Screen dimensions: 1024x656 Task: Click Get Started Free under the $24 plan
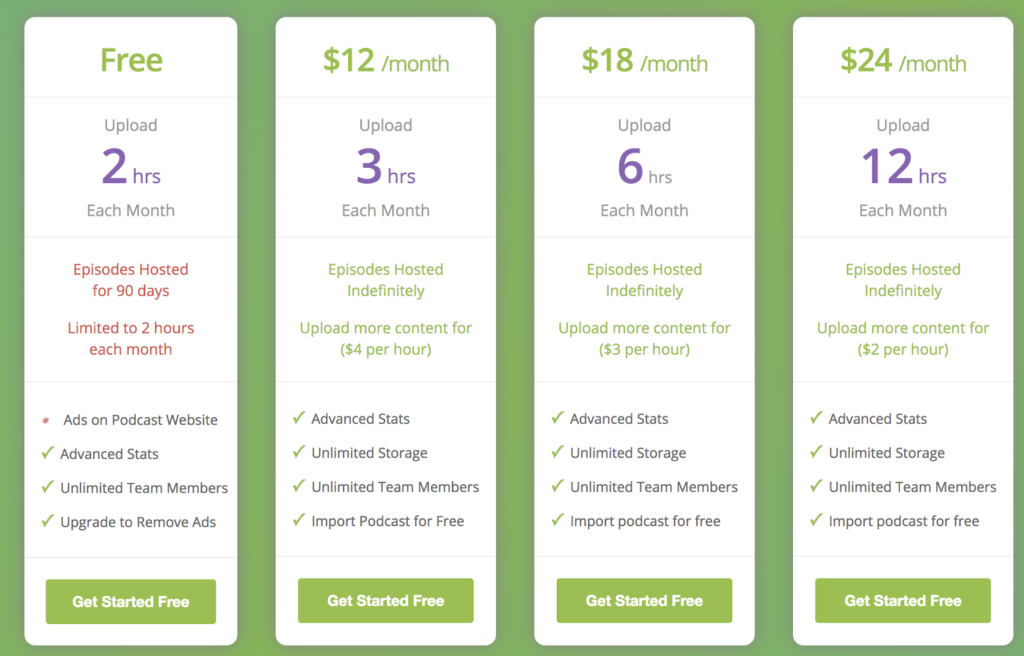pyautogui.click(x=902, y=601)
